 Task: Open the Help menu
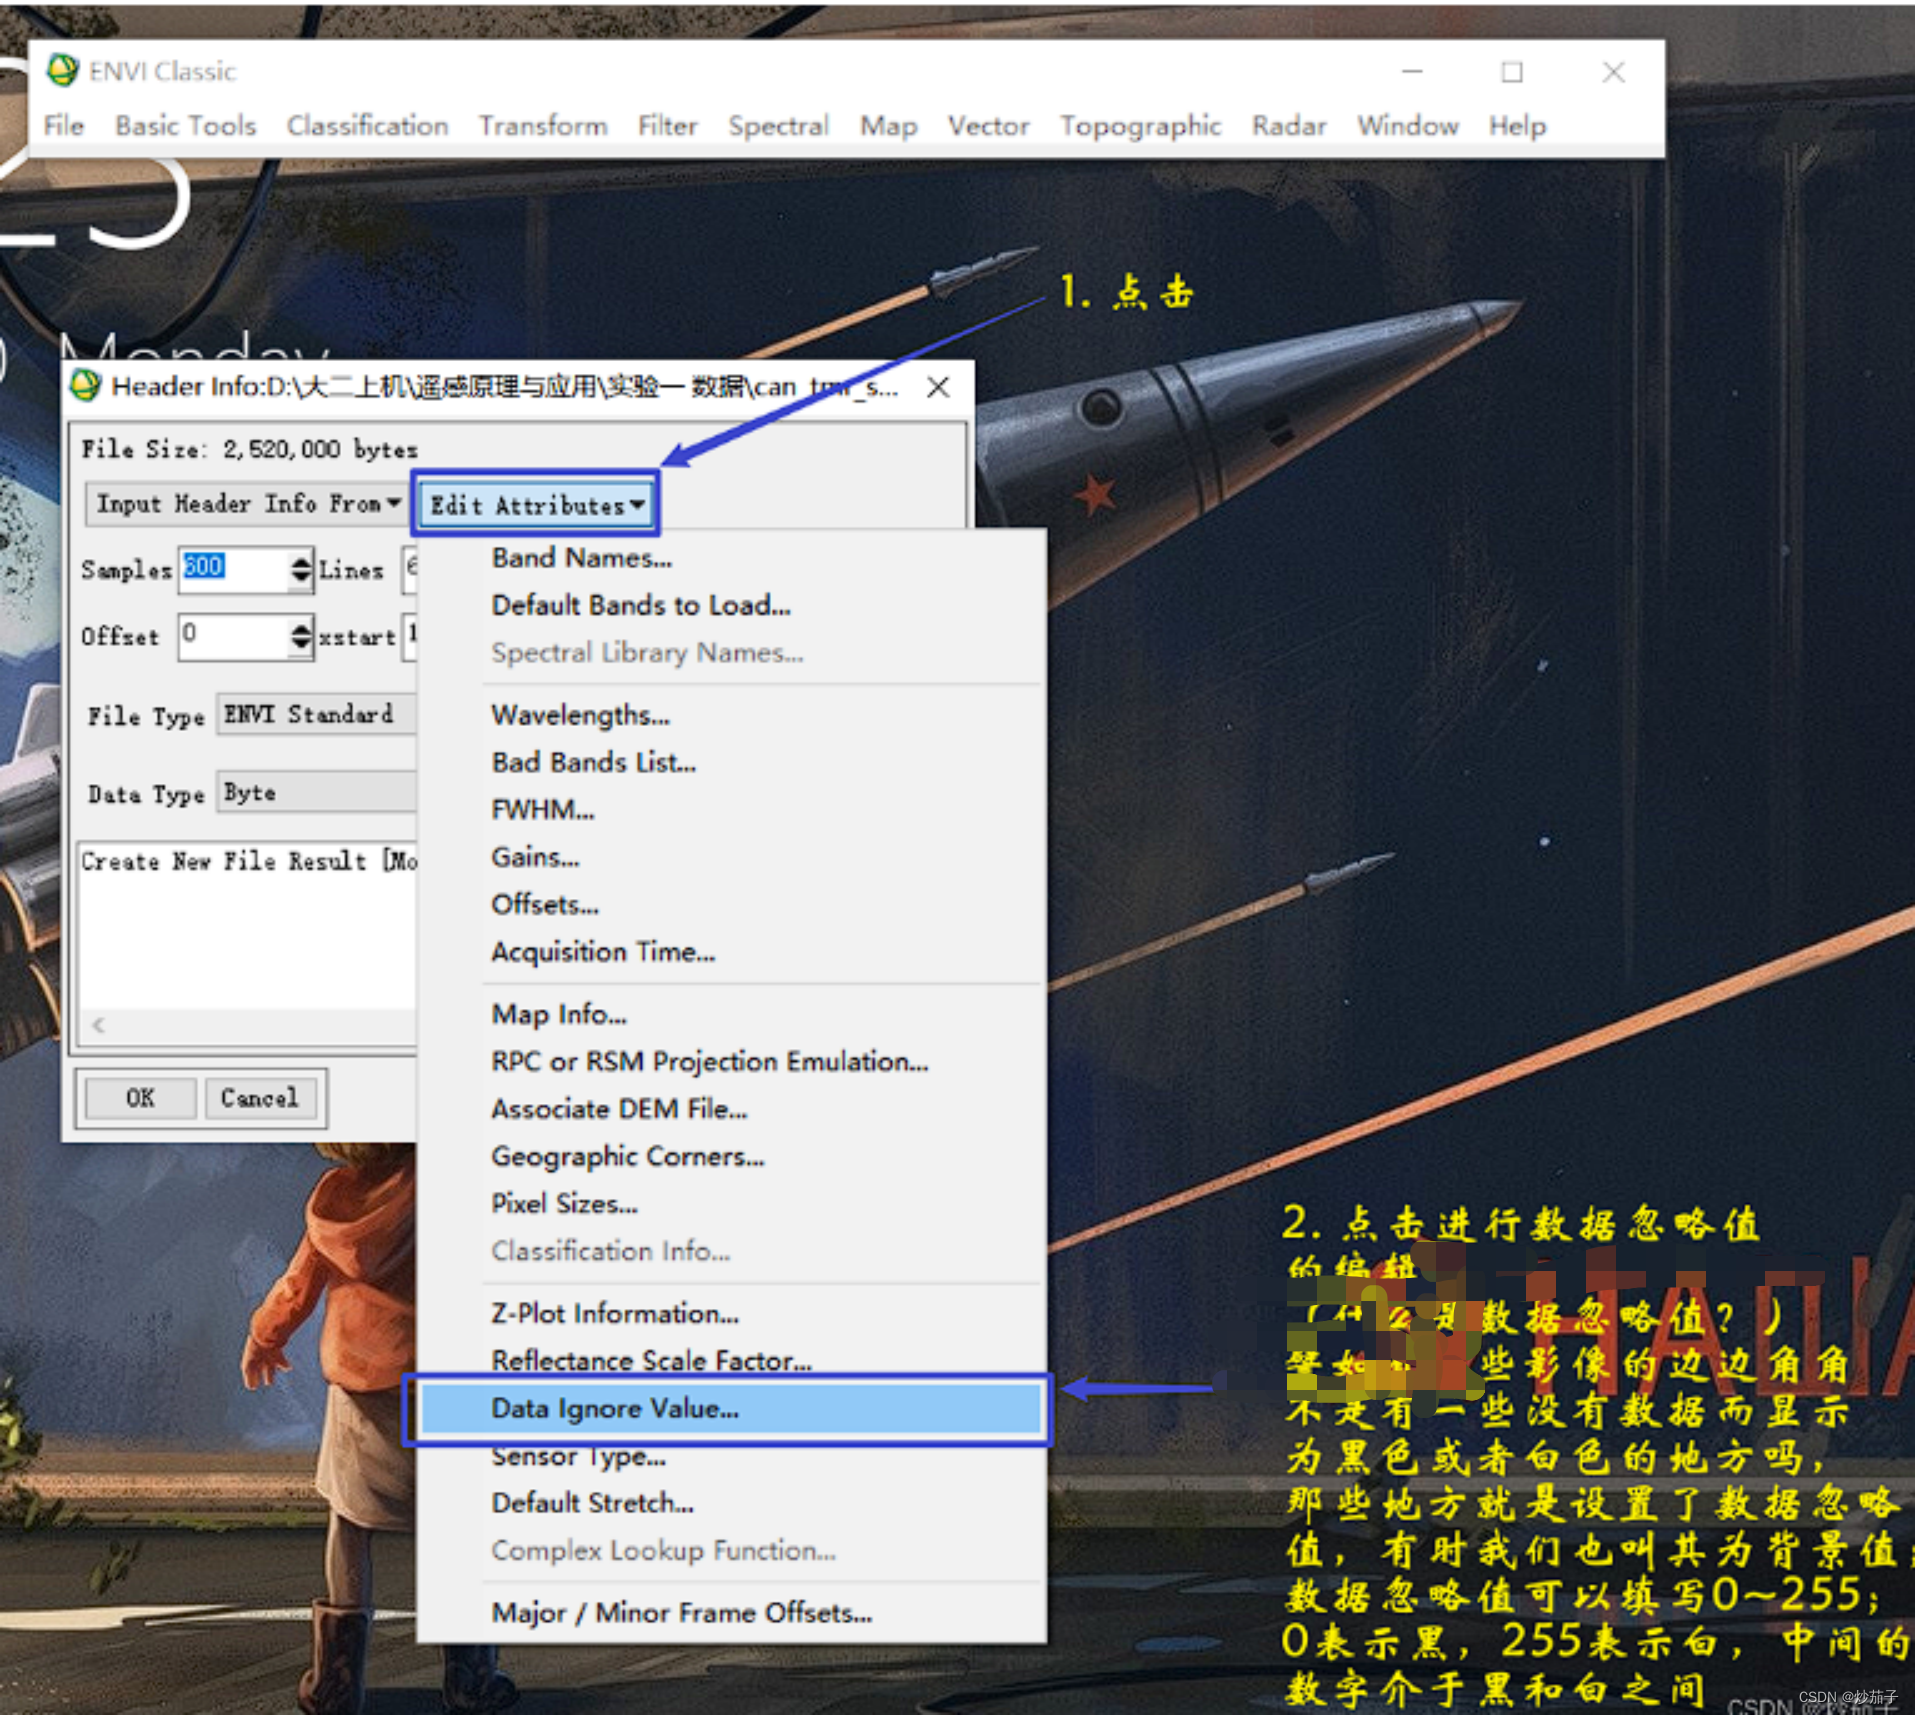point(1517,126)
